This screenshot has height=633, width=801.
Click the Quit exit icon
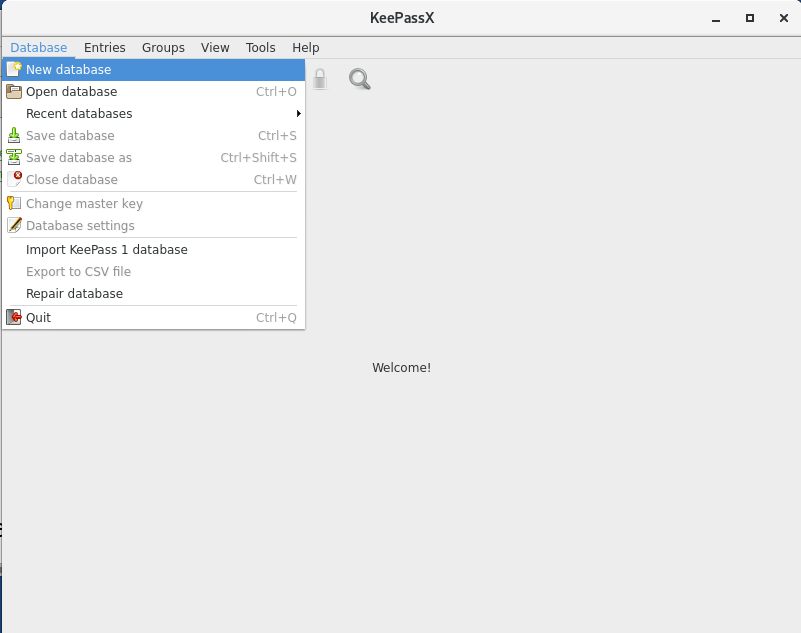[x=14, y=317]
